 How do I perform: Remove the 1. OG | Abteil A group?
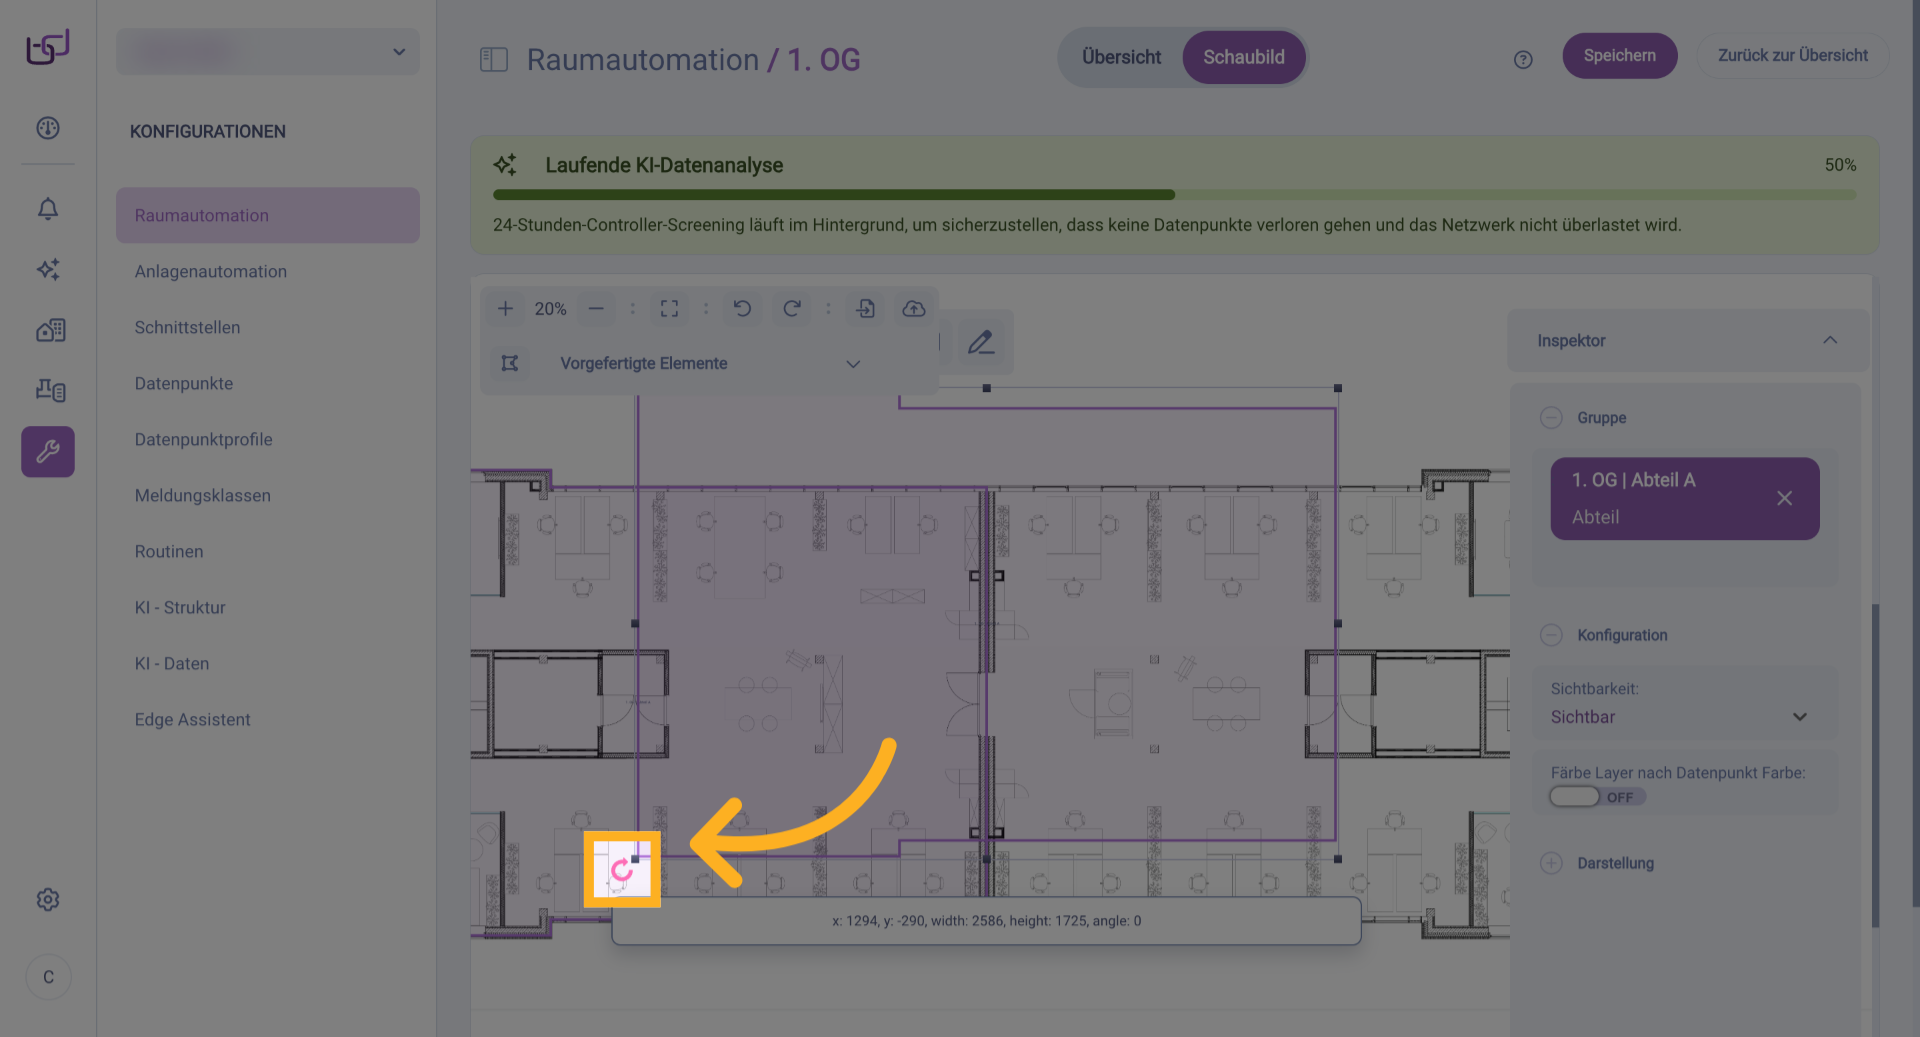click(x=1784, y=498)
